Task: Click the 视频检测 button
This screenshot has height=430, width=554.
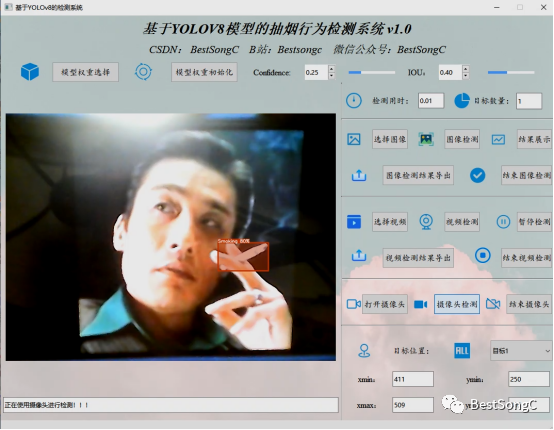Action: (x=462, y=222)
